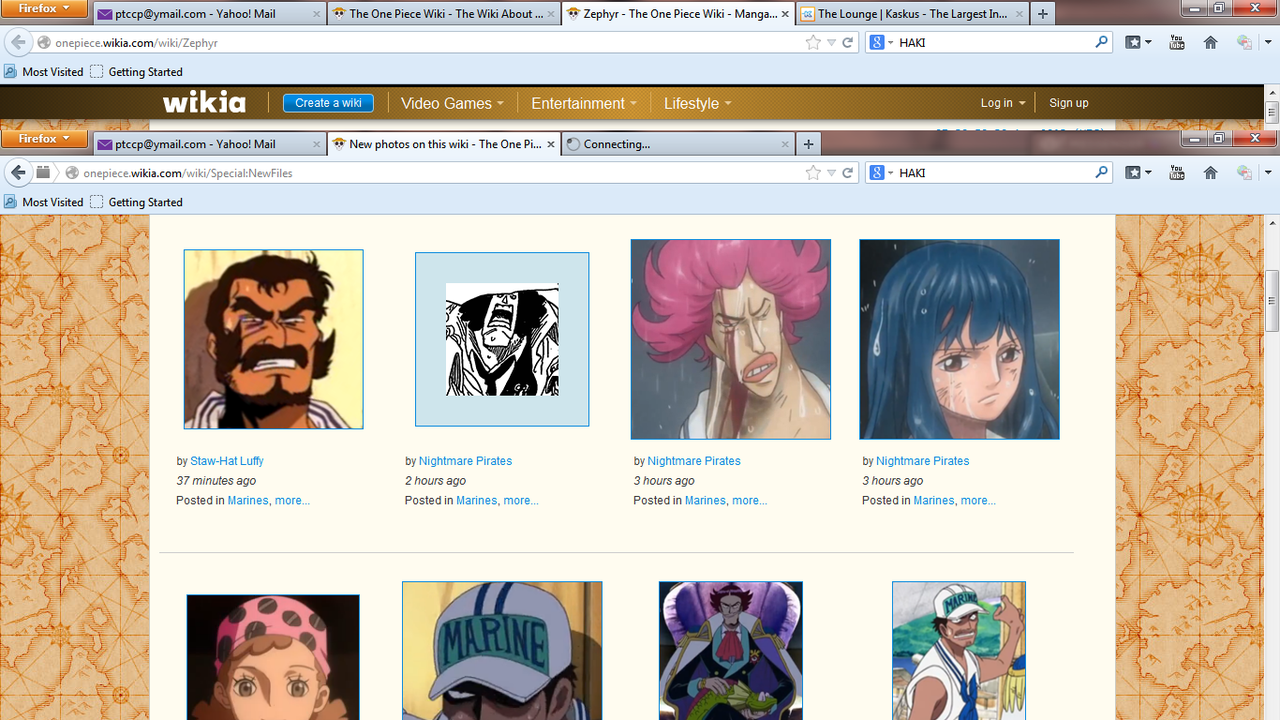Click the Wikia logo

coord(204,103)
